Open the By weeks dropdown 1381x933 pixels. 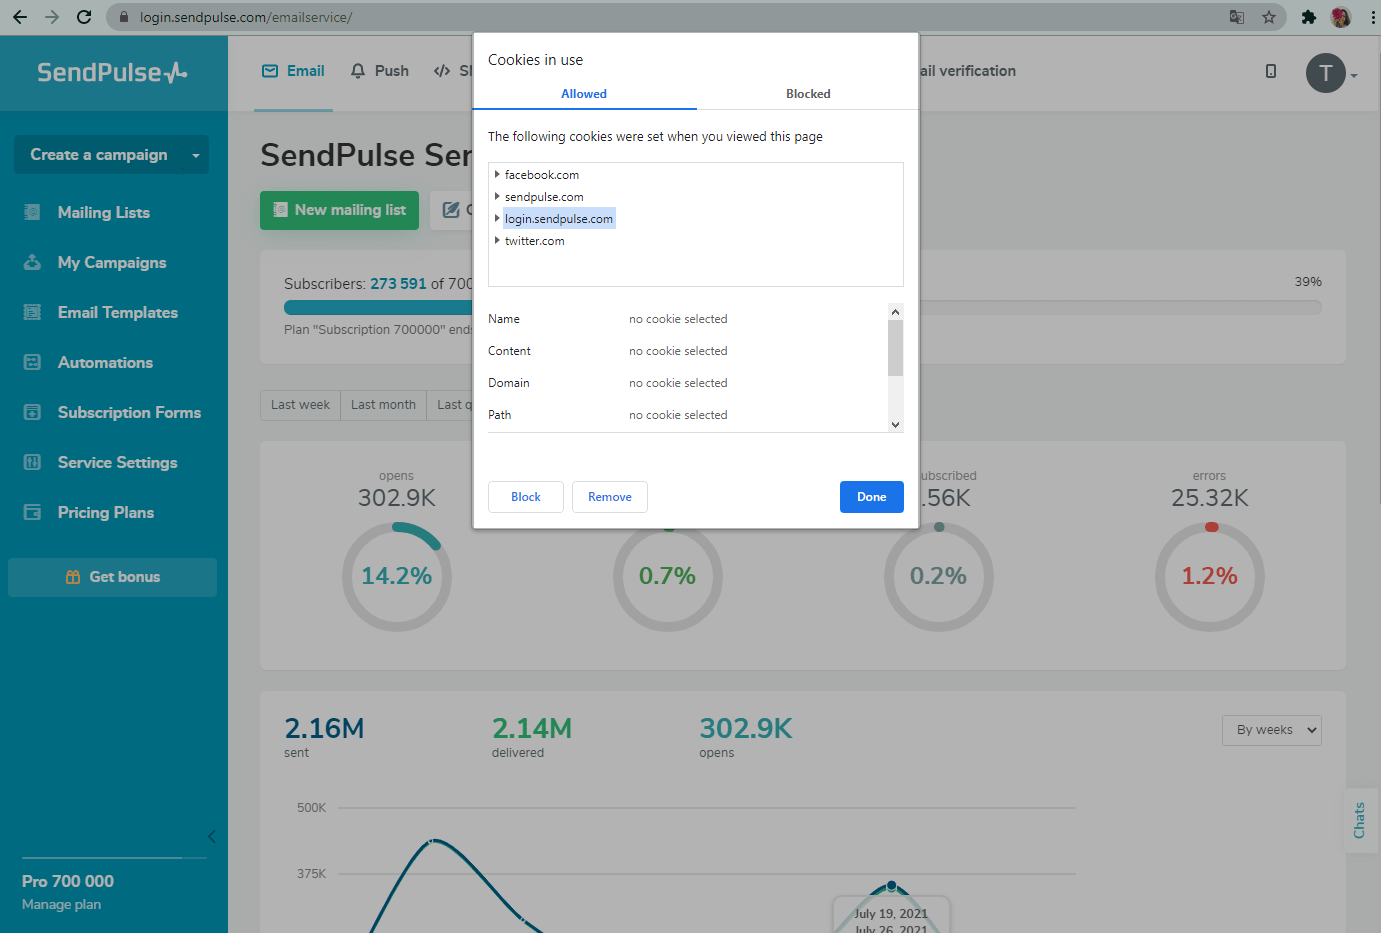click(1271, 730)
